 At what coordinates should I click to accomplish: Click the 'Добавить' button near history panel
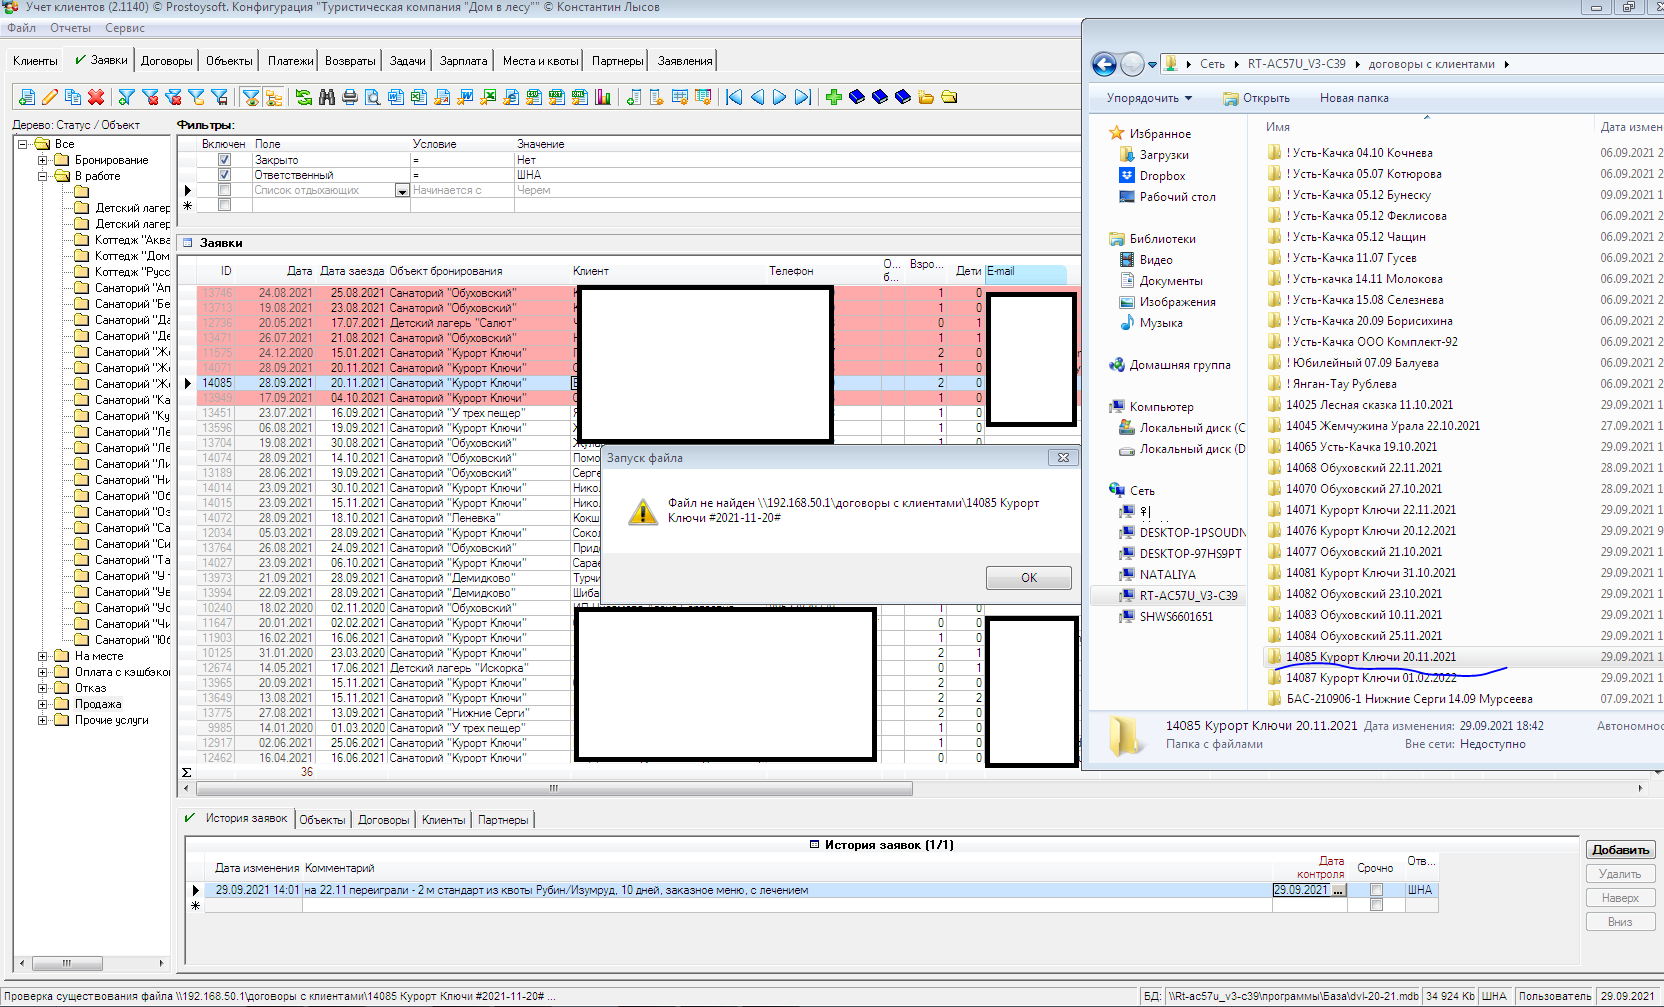coord(1619,849)
